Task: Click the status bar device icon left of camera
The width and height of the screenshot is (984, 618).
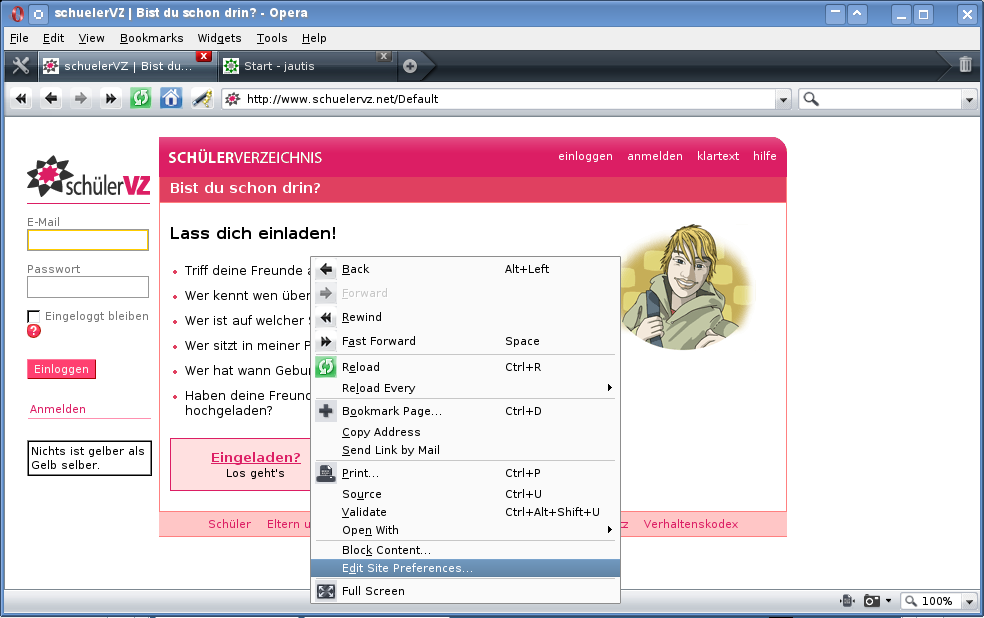Action: point(847,601)
